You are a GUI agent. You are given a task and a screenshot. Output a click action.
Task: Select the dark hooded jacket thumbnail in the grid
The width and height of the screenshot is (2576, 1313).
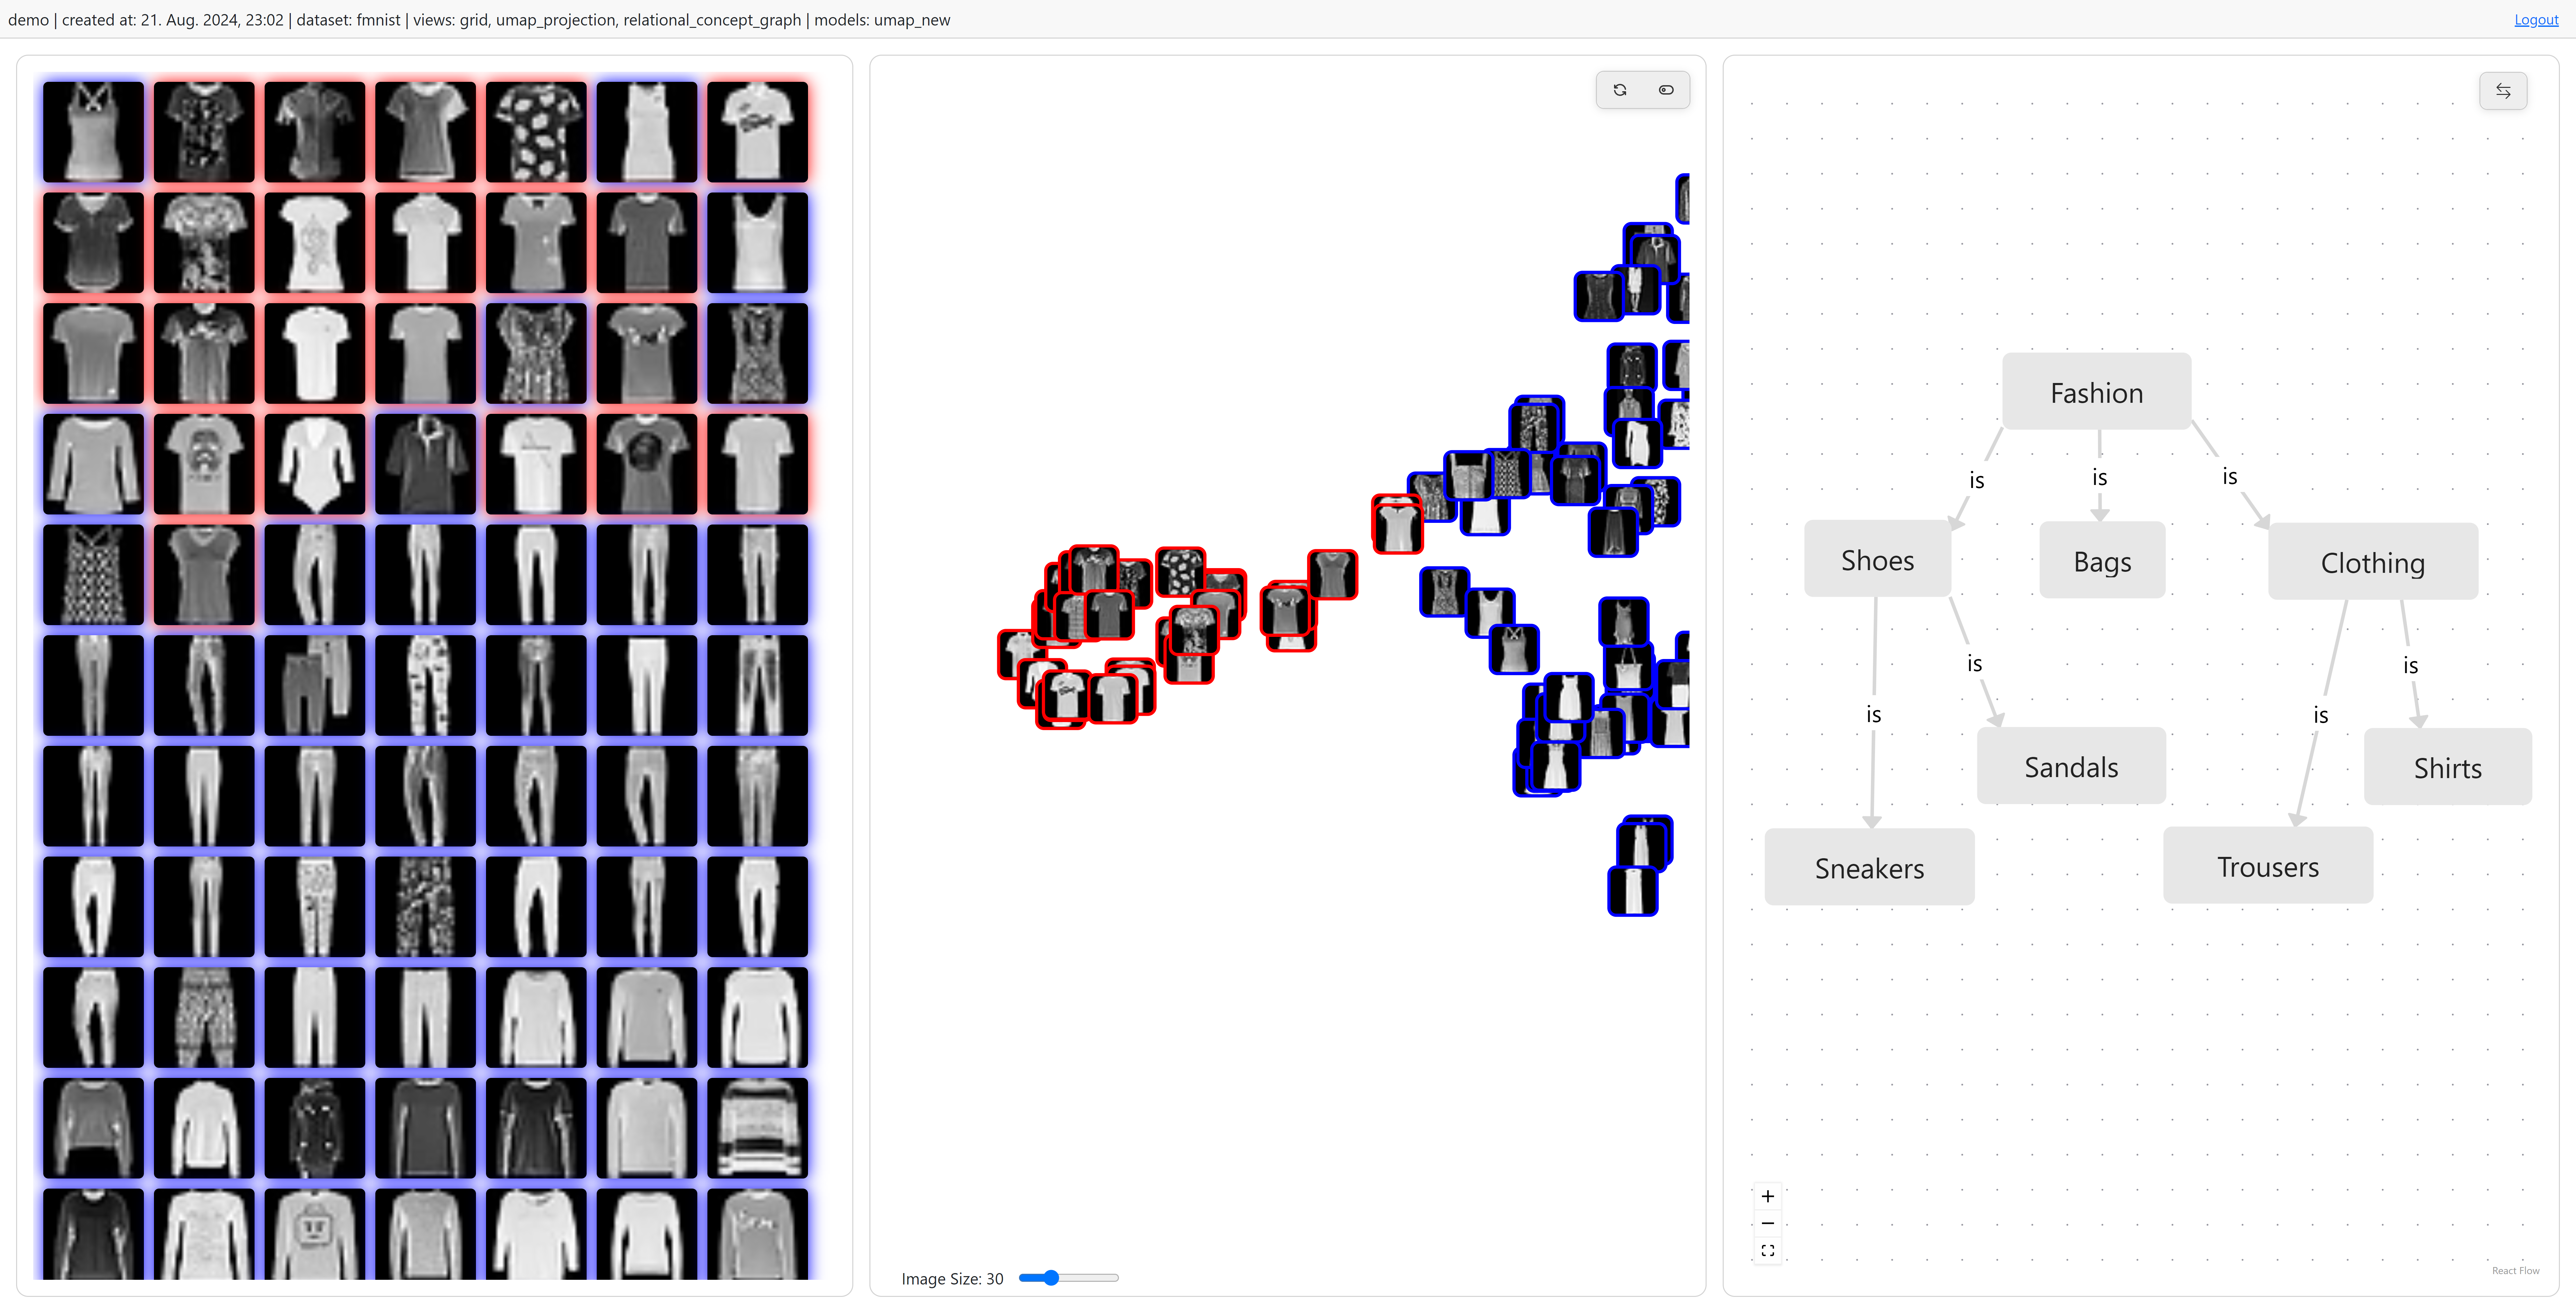pyautogui.click(x=315, y=1128)
